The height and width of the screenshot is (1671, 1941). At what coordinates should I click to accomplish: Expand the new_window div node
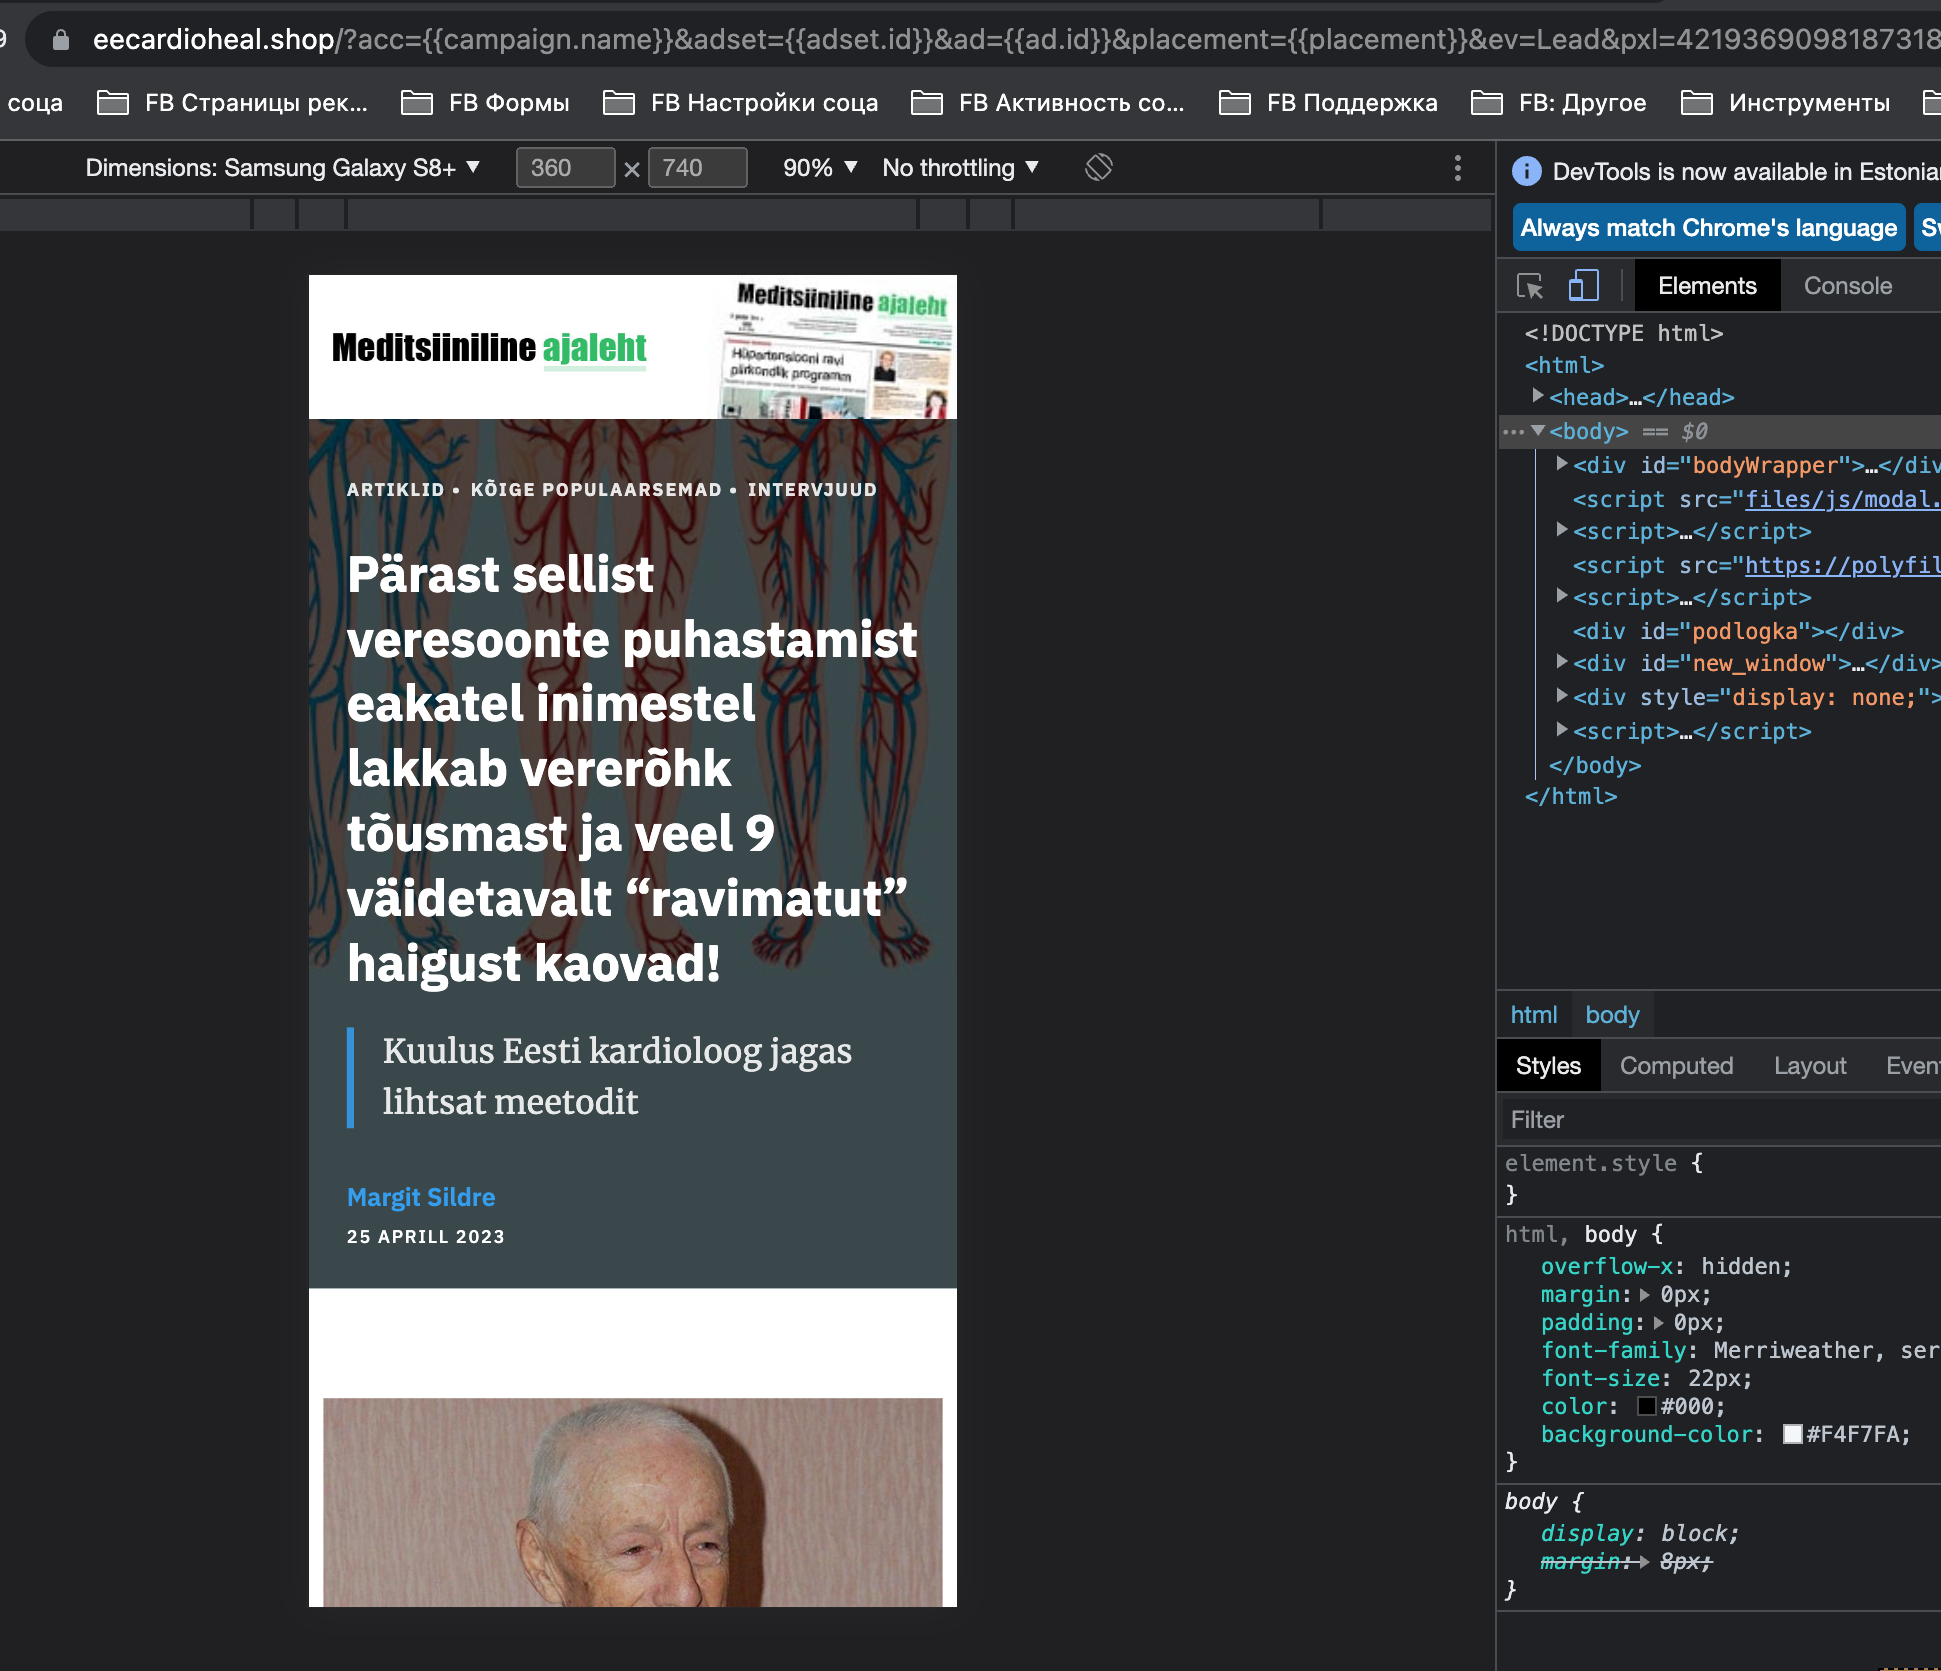1562,662
